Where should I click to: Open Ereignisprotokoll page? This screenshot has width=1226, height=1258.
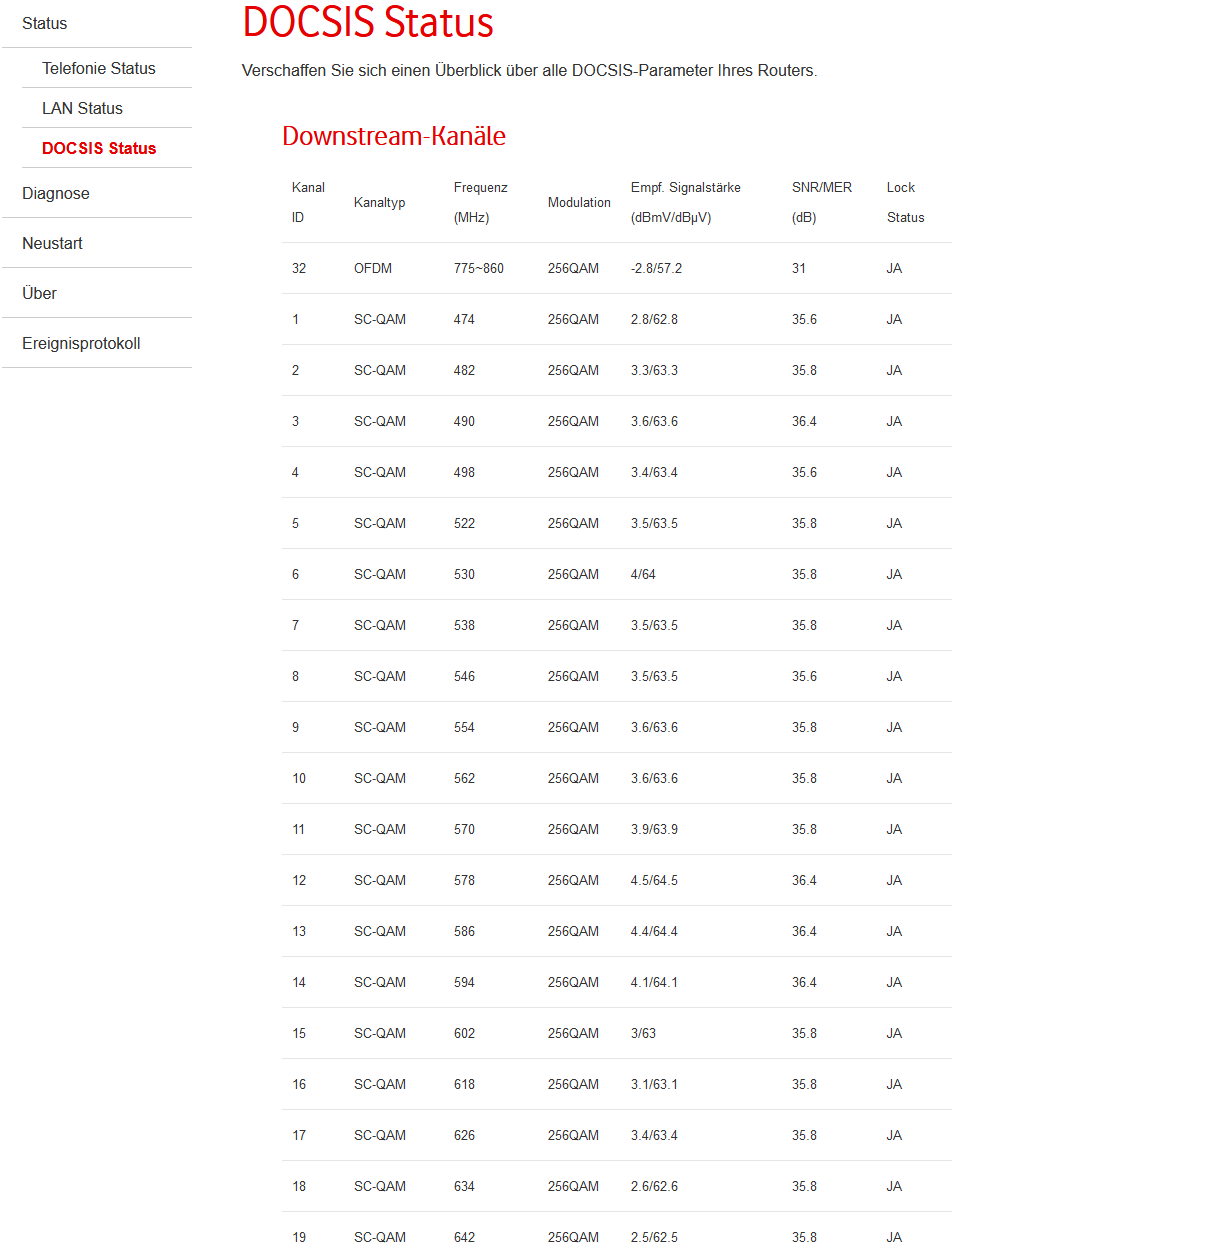click(81, 343)
